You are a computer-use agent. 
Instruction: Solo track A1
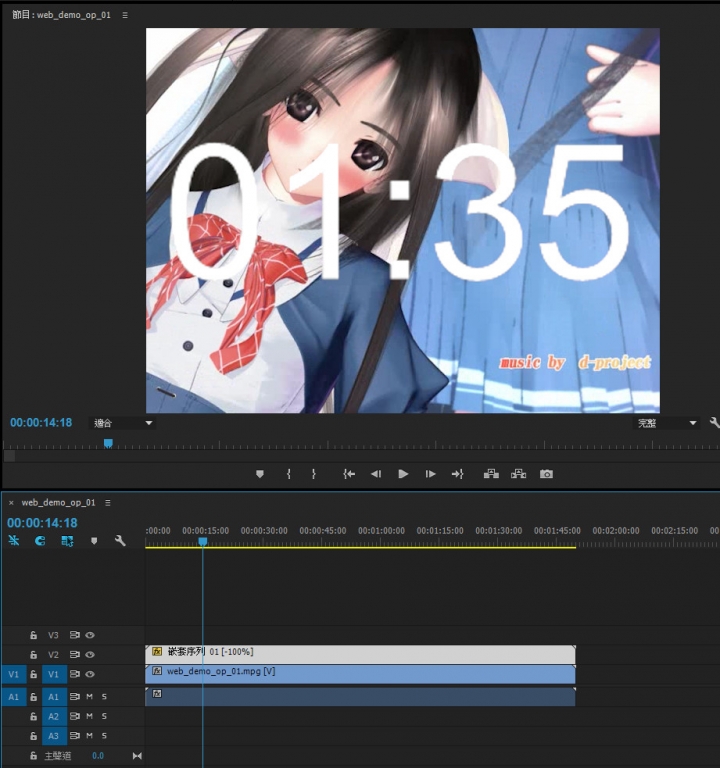pyautogui.click(x=104, y=696)
